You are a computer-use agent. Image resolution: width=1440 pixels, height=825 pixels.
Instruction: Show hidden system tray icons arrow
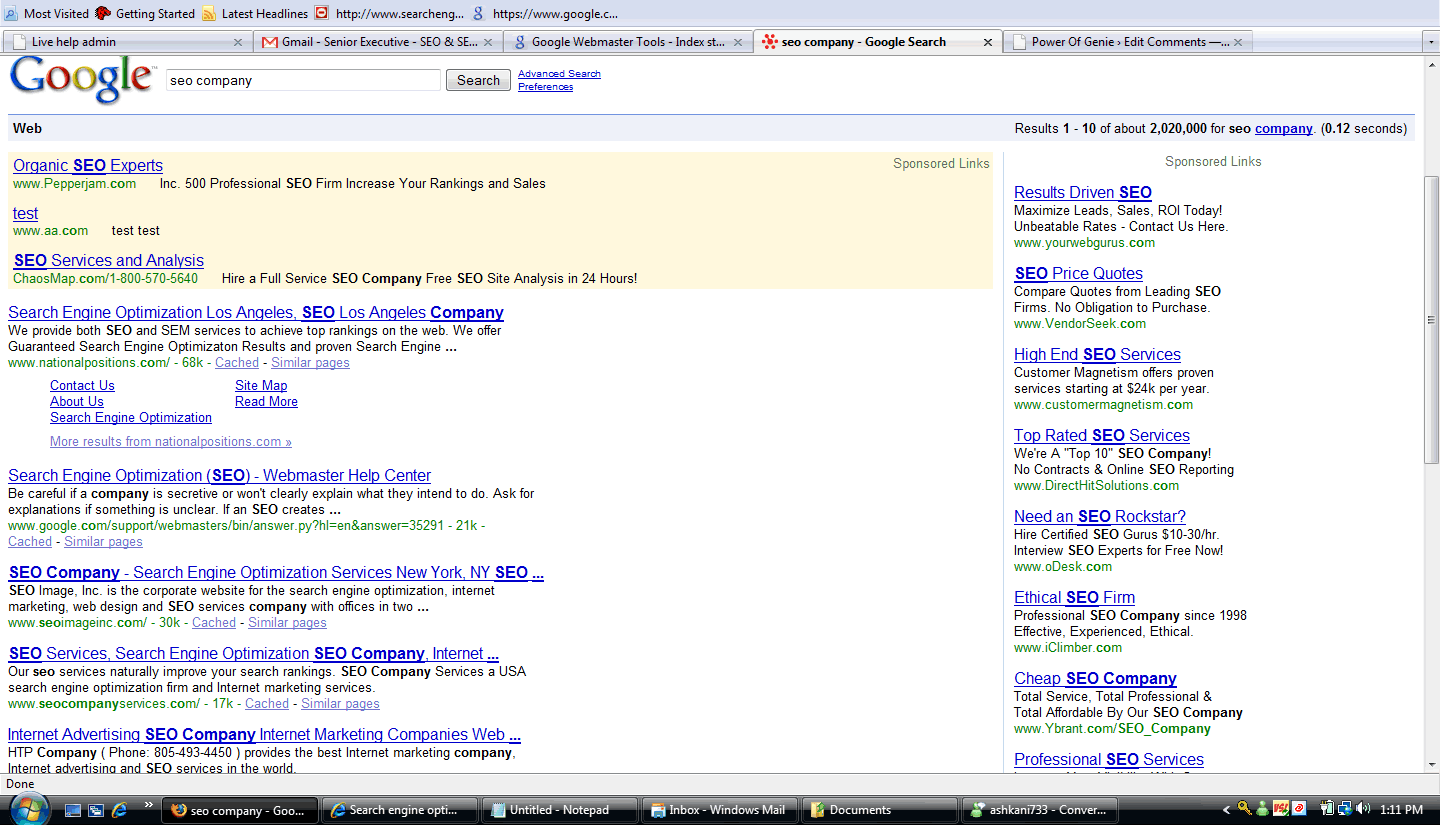click(1226, 810)
